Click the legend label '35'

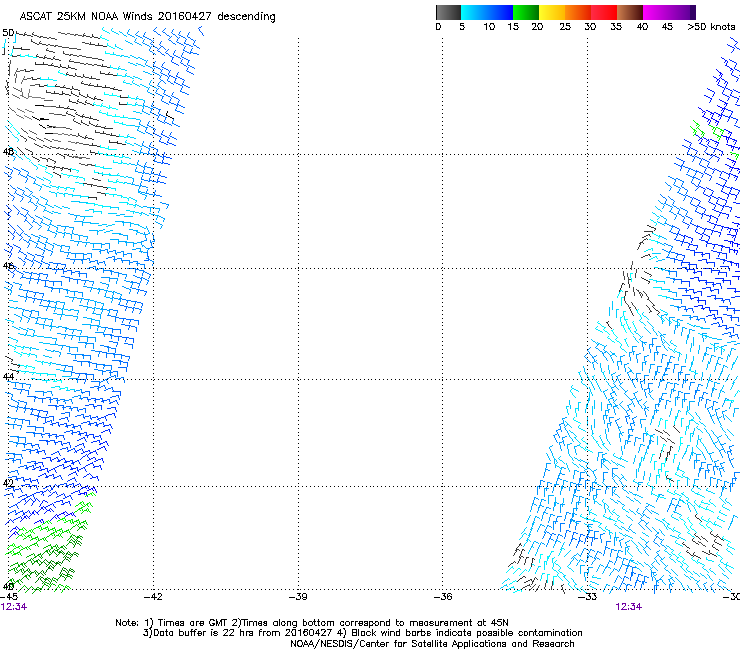[x=616, y=27]
